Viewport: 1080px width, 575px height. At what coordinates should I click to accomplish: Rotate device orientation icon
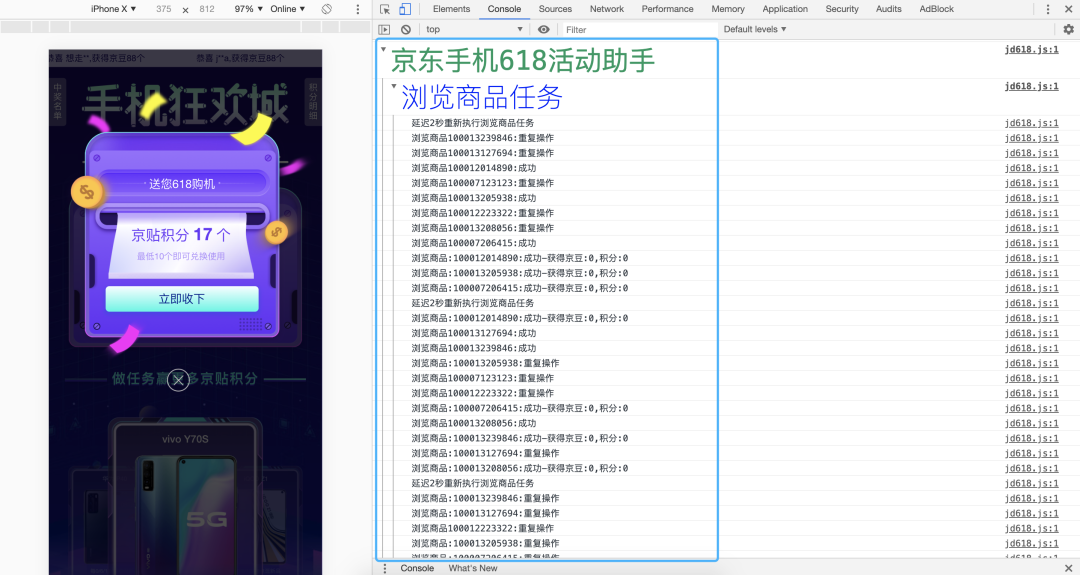point(326,9)
